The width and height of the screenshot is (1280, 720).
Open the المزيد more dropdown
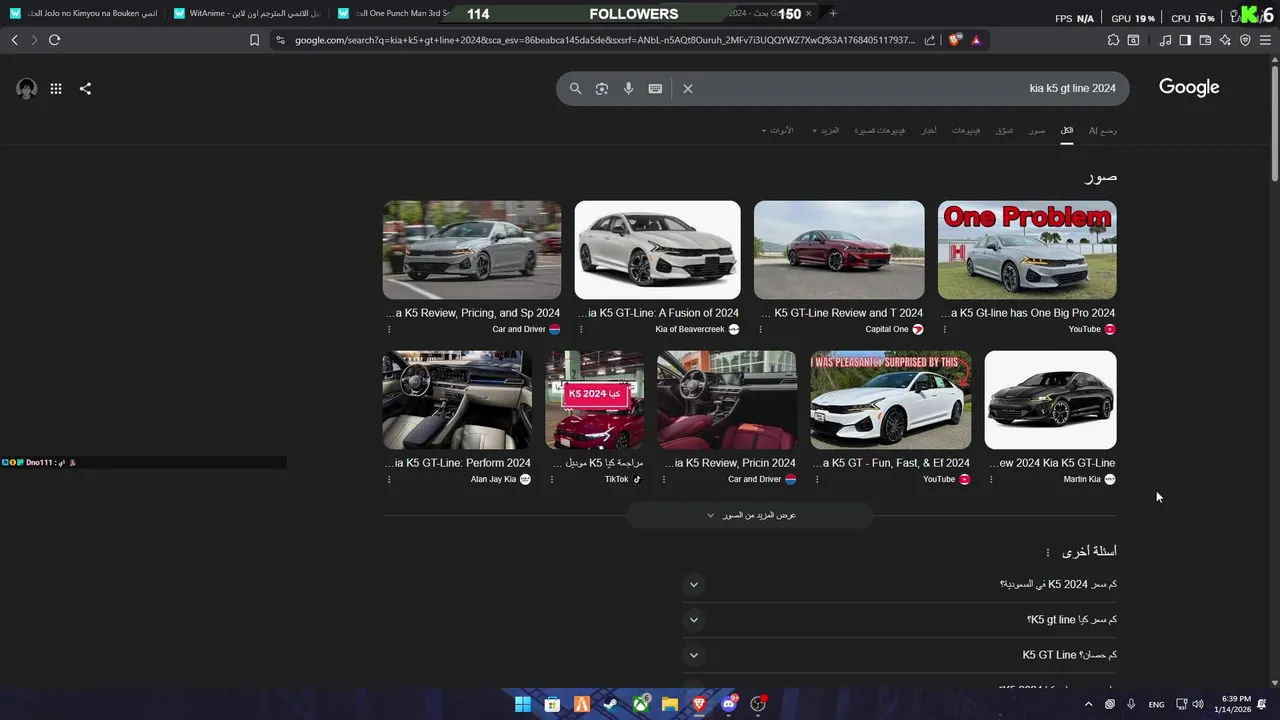[826, 131]
